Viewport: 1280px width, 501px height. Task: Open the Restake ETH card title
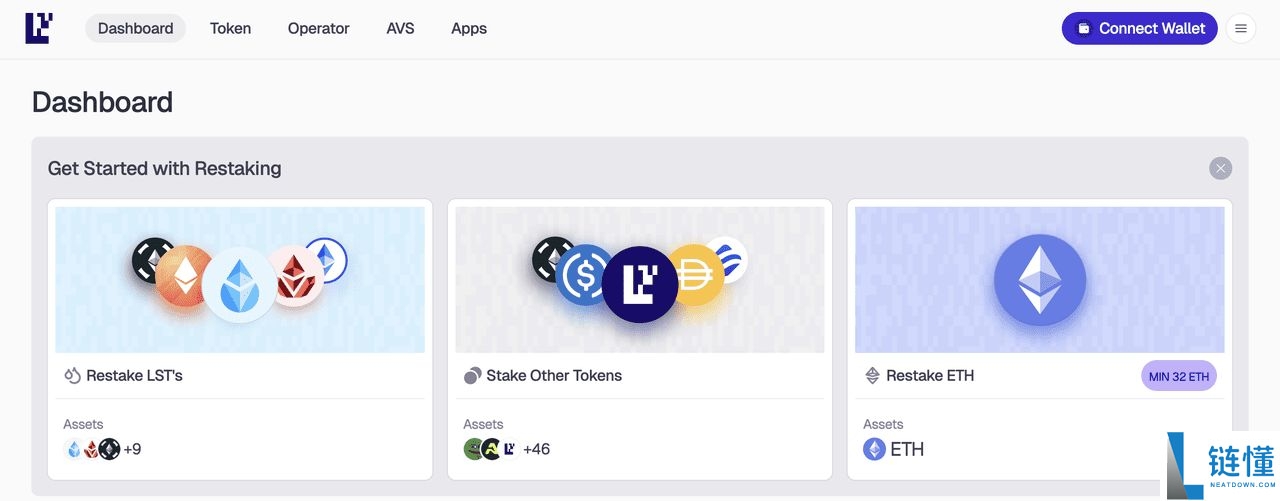930,376
